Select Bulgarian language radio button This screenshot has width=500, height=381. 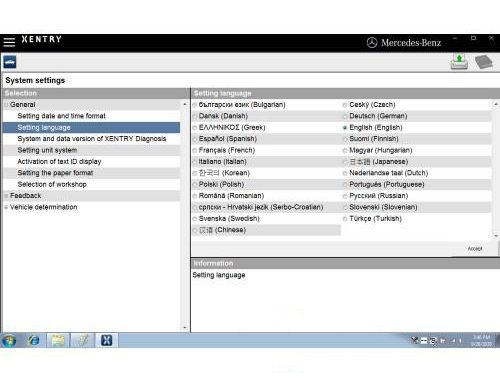tap(195, 105)
